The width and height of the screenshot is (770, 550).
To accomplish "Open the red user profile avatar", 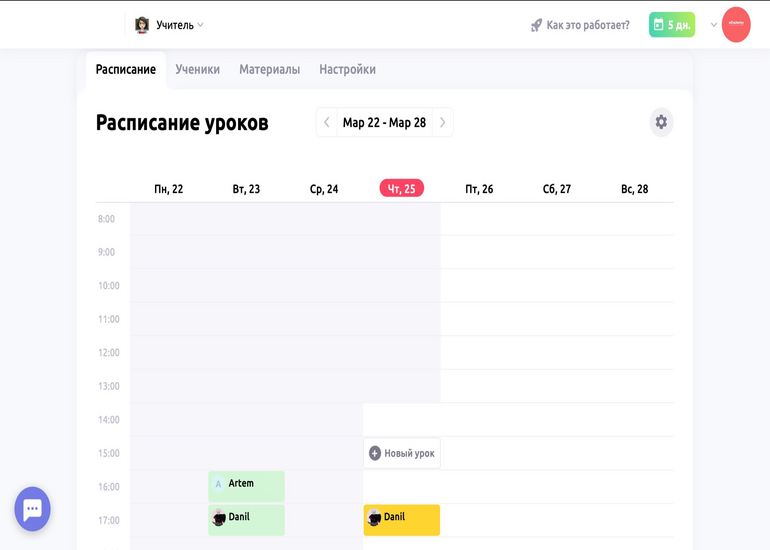I will (736, 24).
